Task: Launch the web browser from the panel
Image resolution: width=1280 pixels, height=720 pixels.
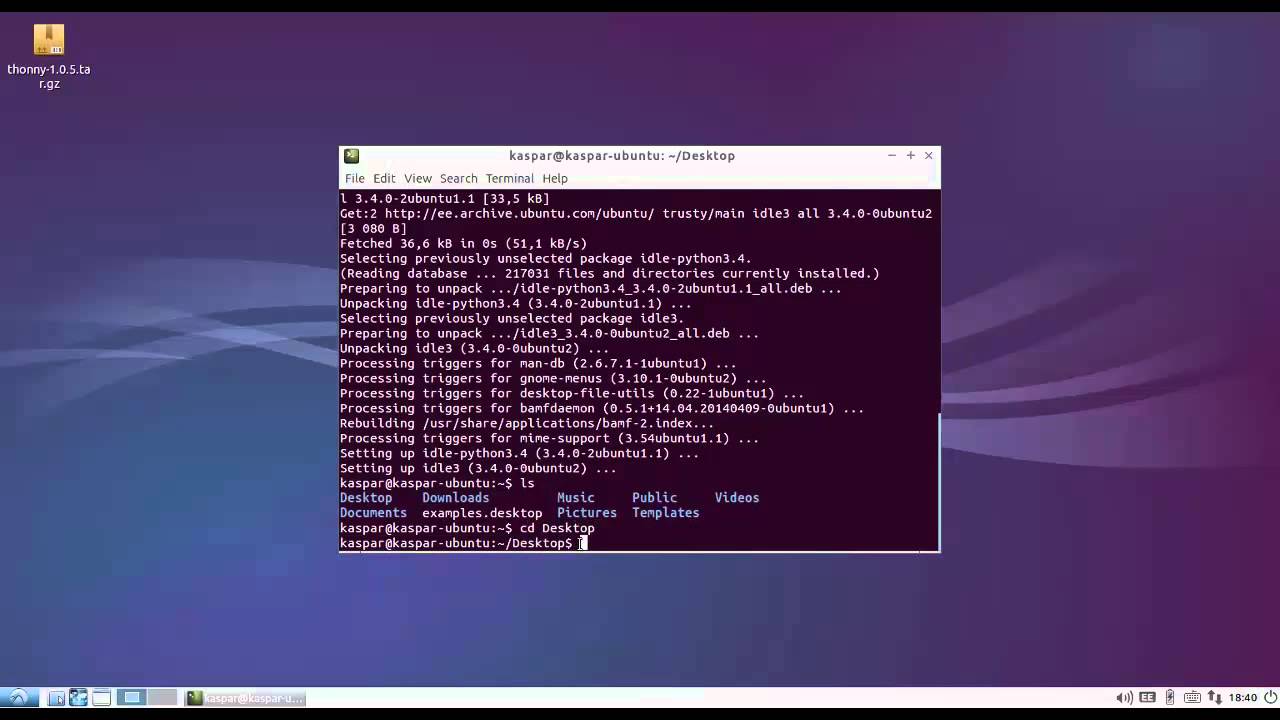Action: pos(78,697)
